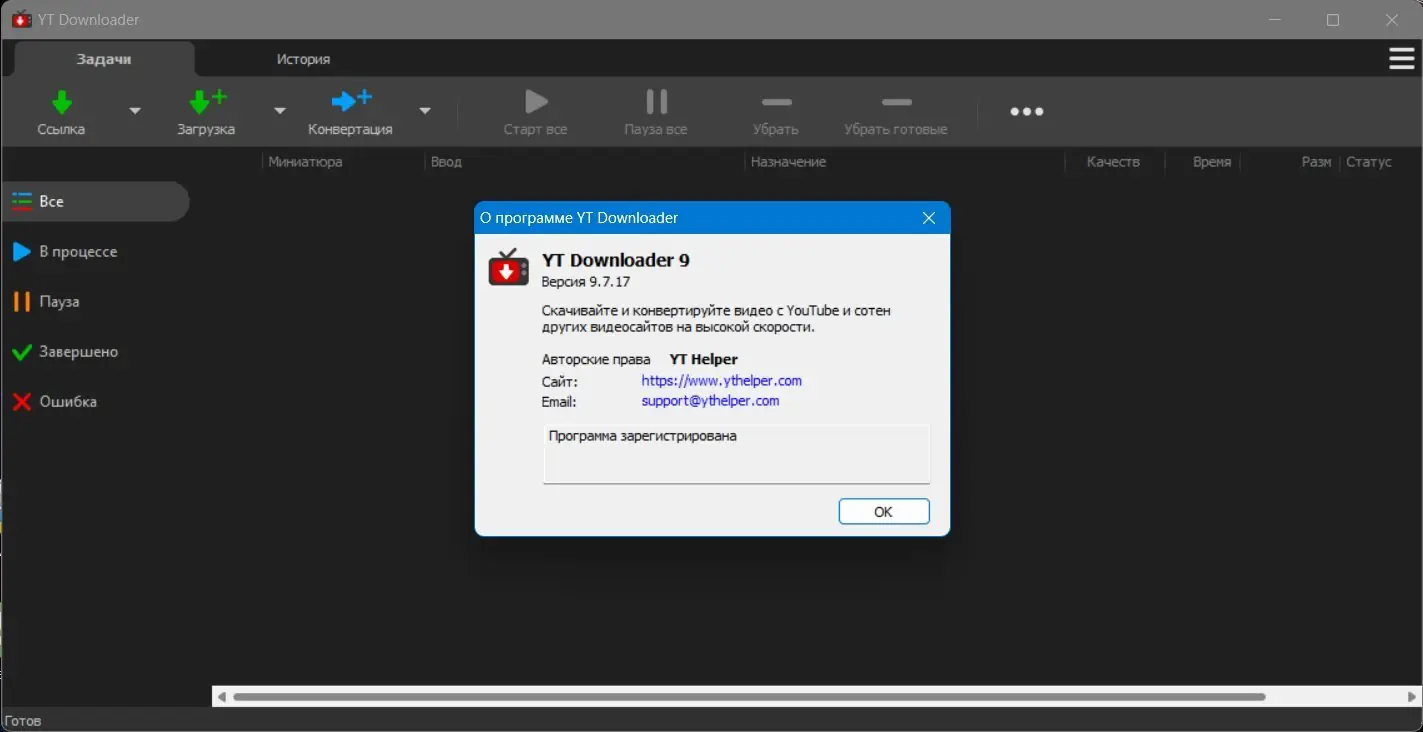Expand the Загрузка dropdown arrow

click(280, 111)
